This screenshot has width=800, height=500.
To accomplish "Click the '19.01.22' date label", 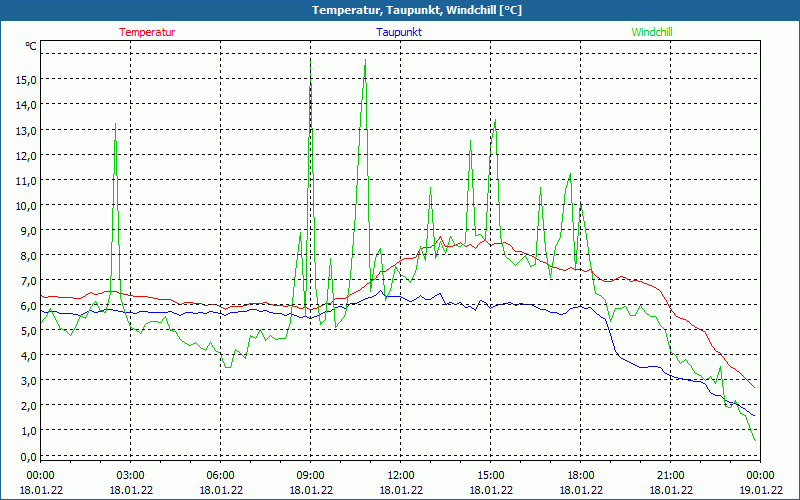I will pos(760,490).
